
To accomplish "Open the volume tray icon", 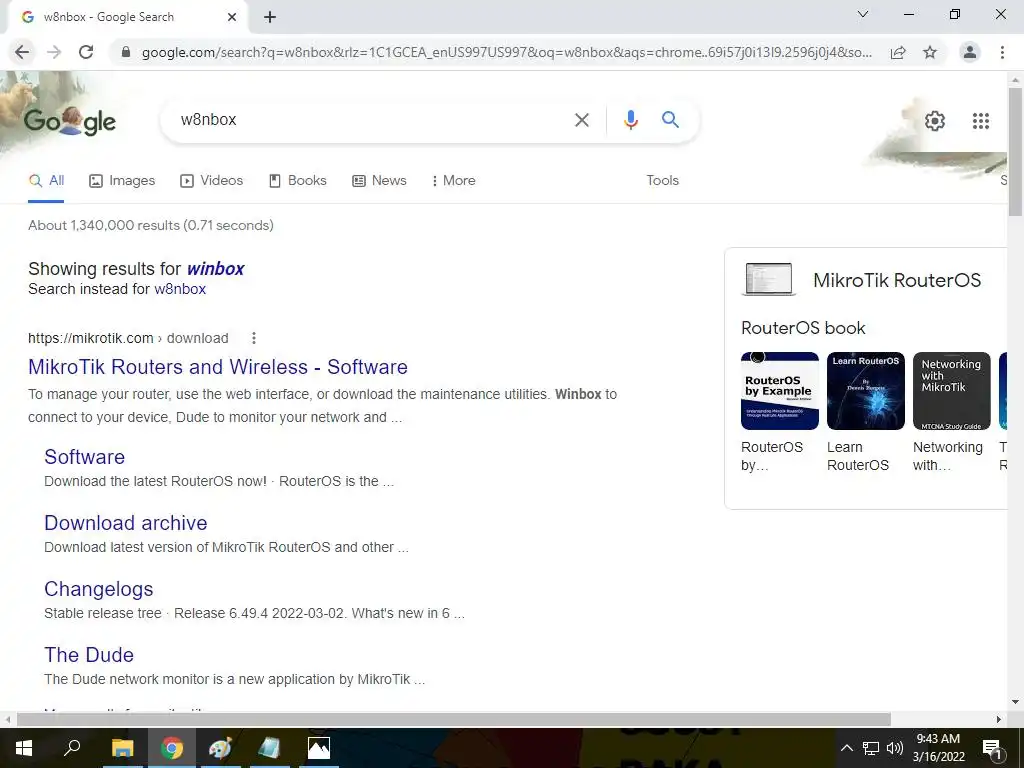I will (895, 748).
